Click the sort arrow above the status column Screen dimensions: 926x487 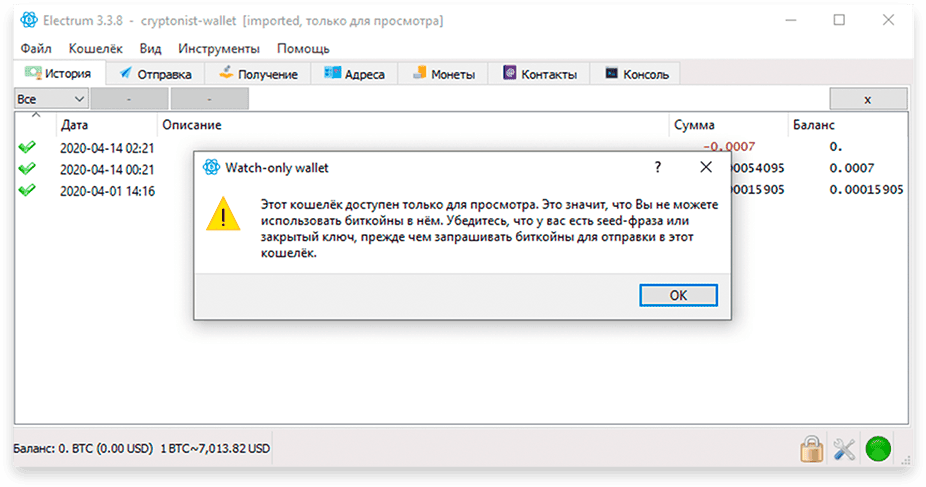point(36,115)
